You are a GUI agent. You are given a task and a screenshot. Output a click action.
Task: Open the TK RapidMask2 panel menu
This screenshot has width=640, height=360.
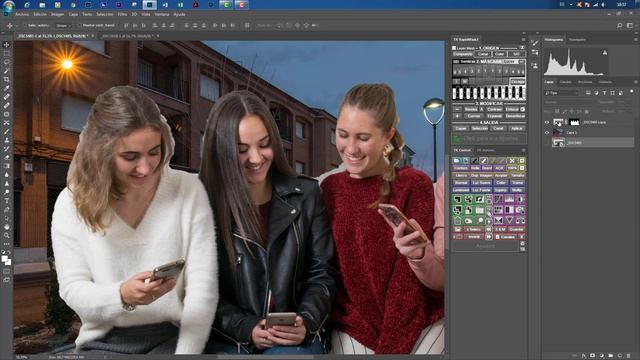coord(523,40)
